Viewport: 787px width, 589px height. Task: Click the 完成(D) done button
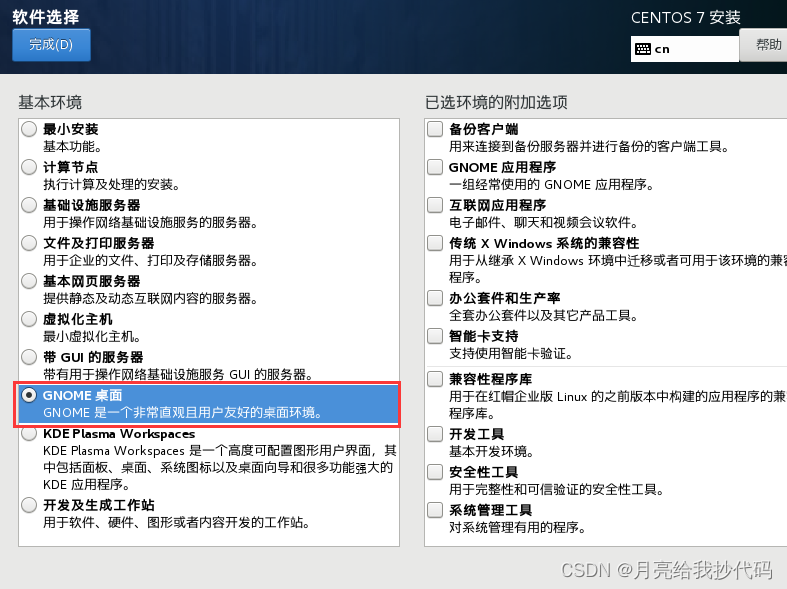coord(51,45)
